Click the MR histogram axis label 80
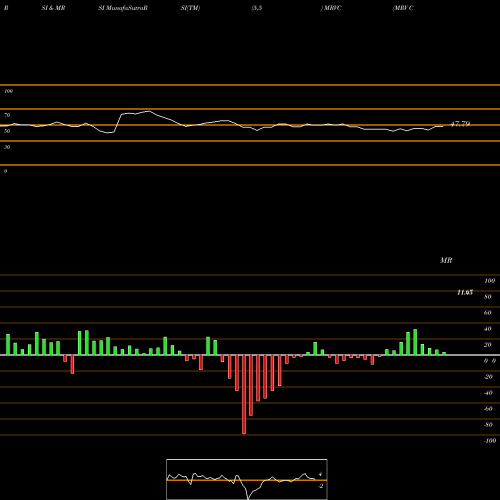This screenshot has height=500, width=500. click(x=487, y=297)
